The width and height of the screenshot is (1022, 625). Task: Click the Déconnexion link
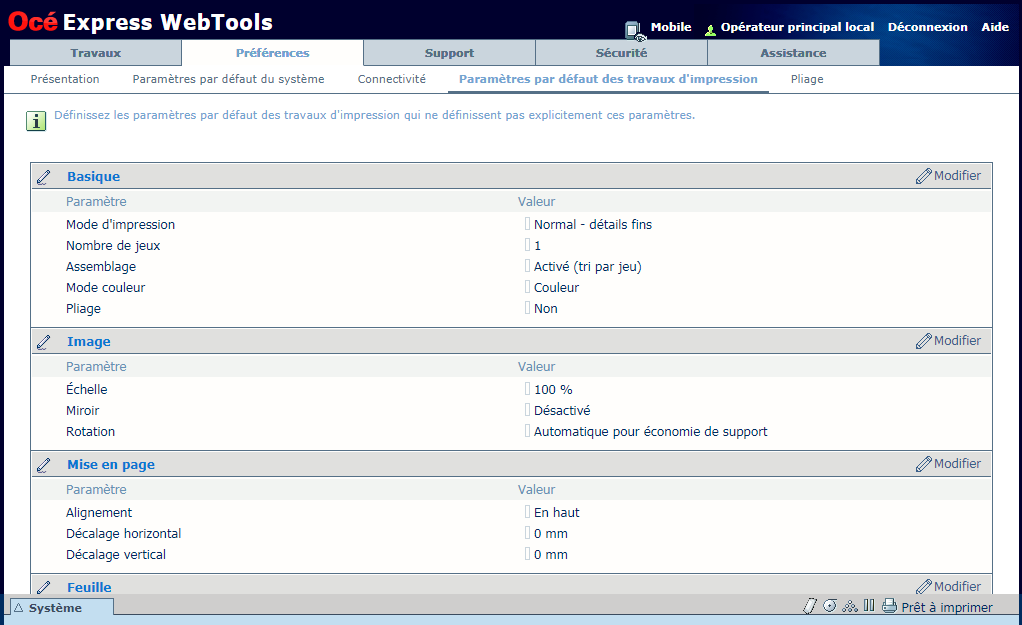pos(927,27)
